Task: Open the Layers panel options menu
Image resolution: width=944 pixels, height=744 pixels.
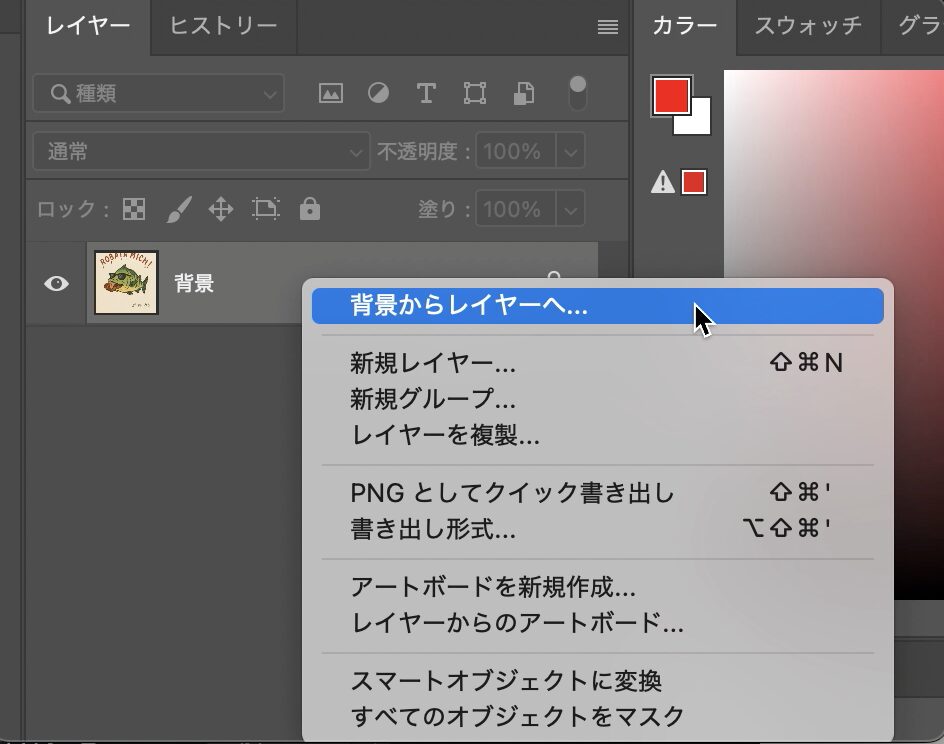Action: click(x=607, y=28)
